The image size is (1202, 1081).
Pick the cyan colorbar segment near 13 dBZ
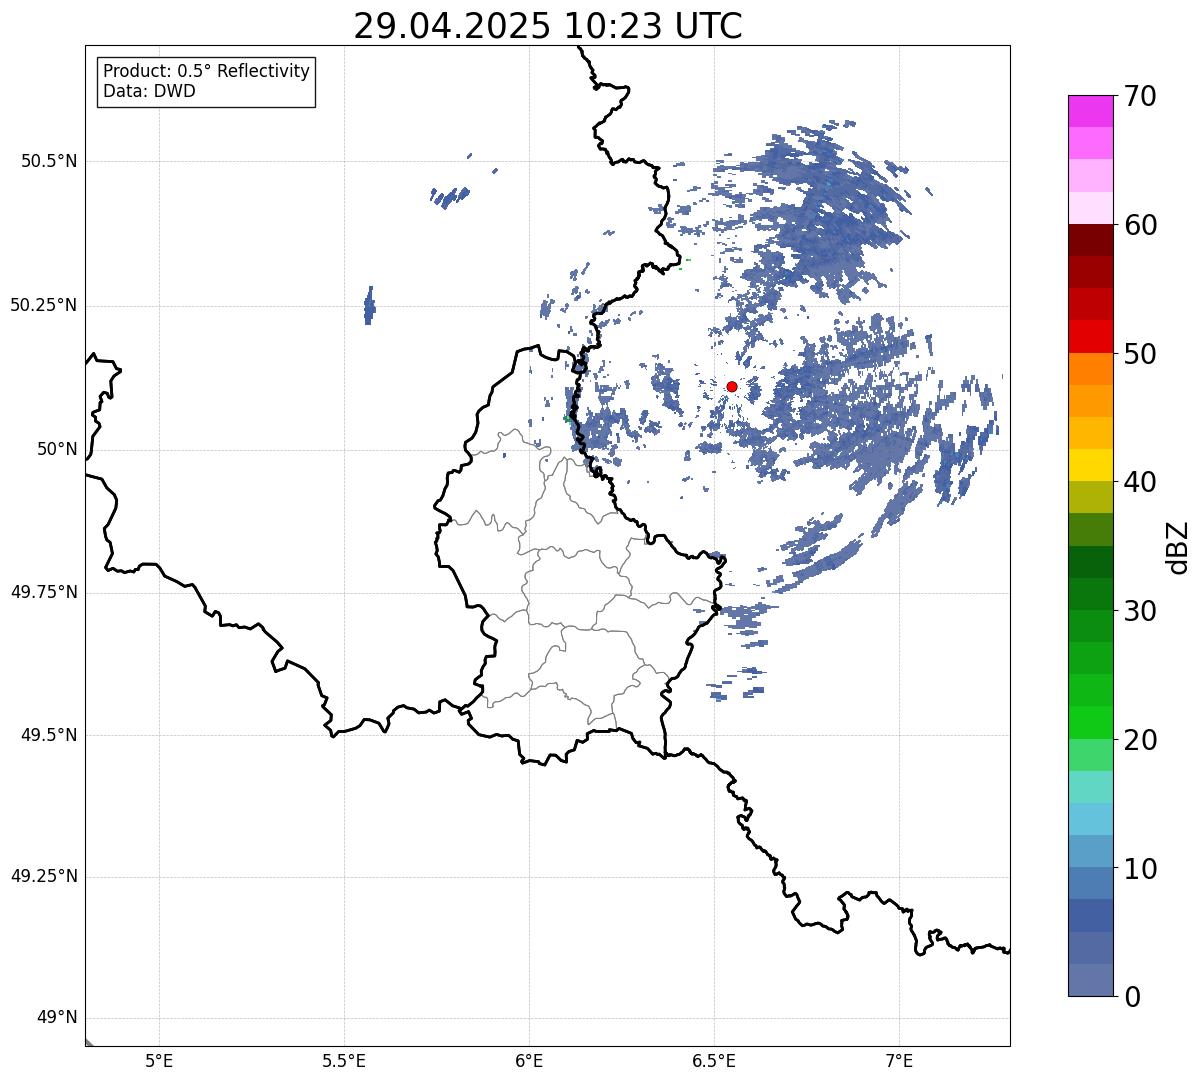(1090, 819)
